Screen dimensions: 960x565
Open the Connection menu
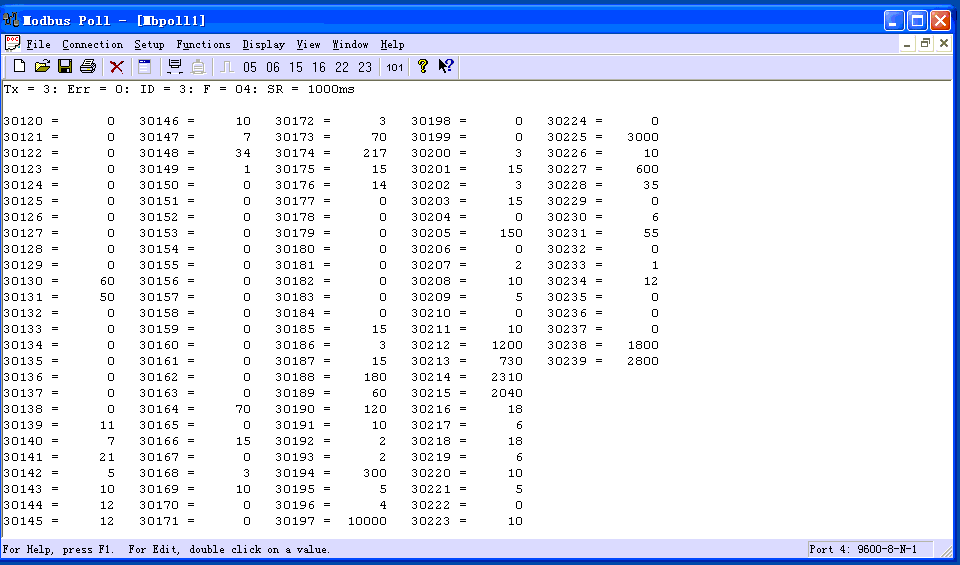[x=92, y=44]
